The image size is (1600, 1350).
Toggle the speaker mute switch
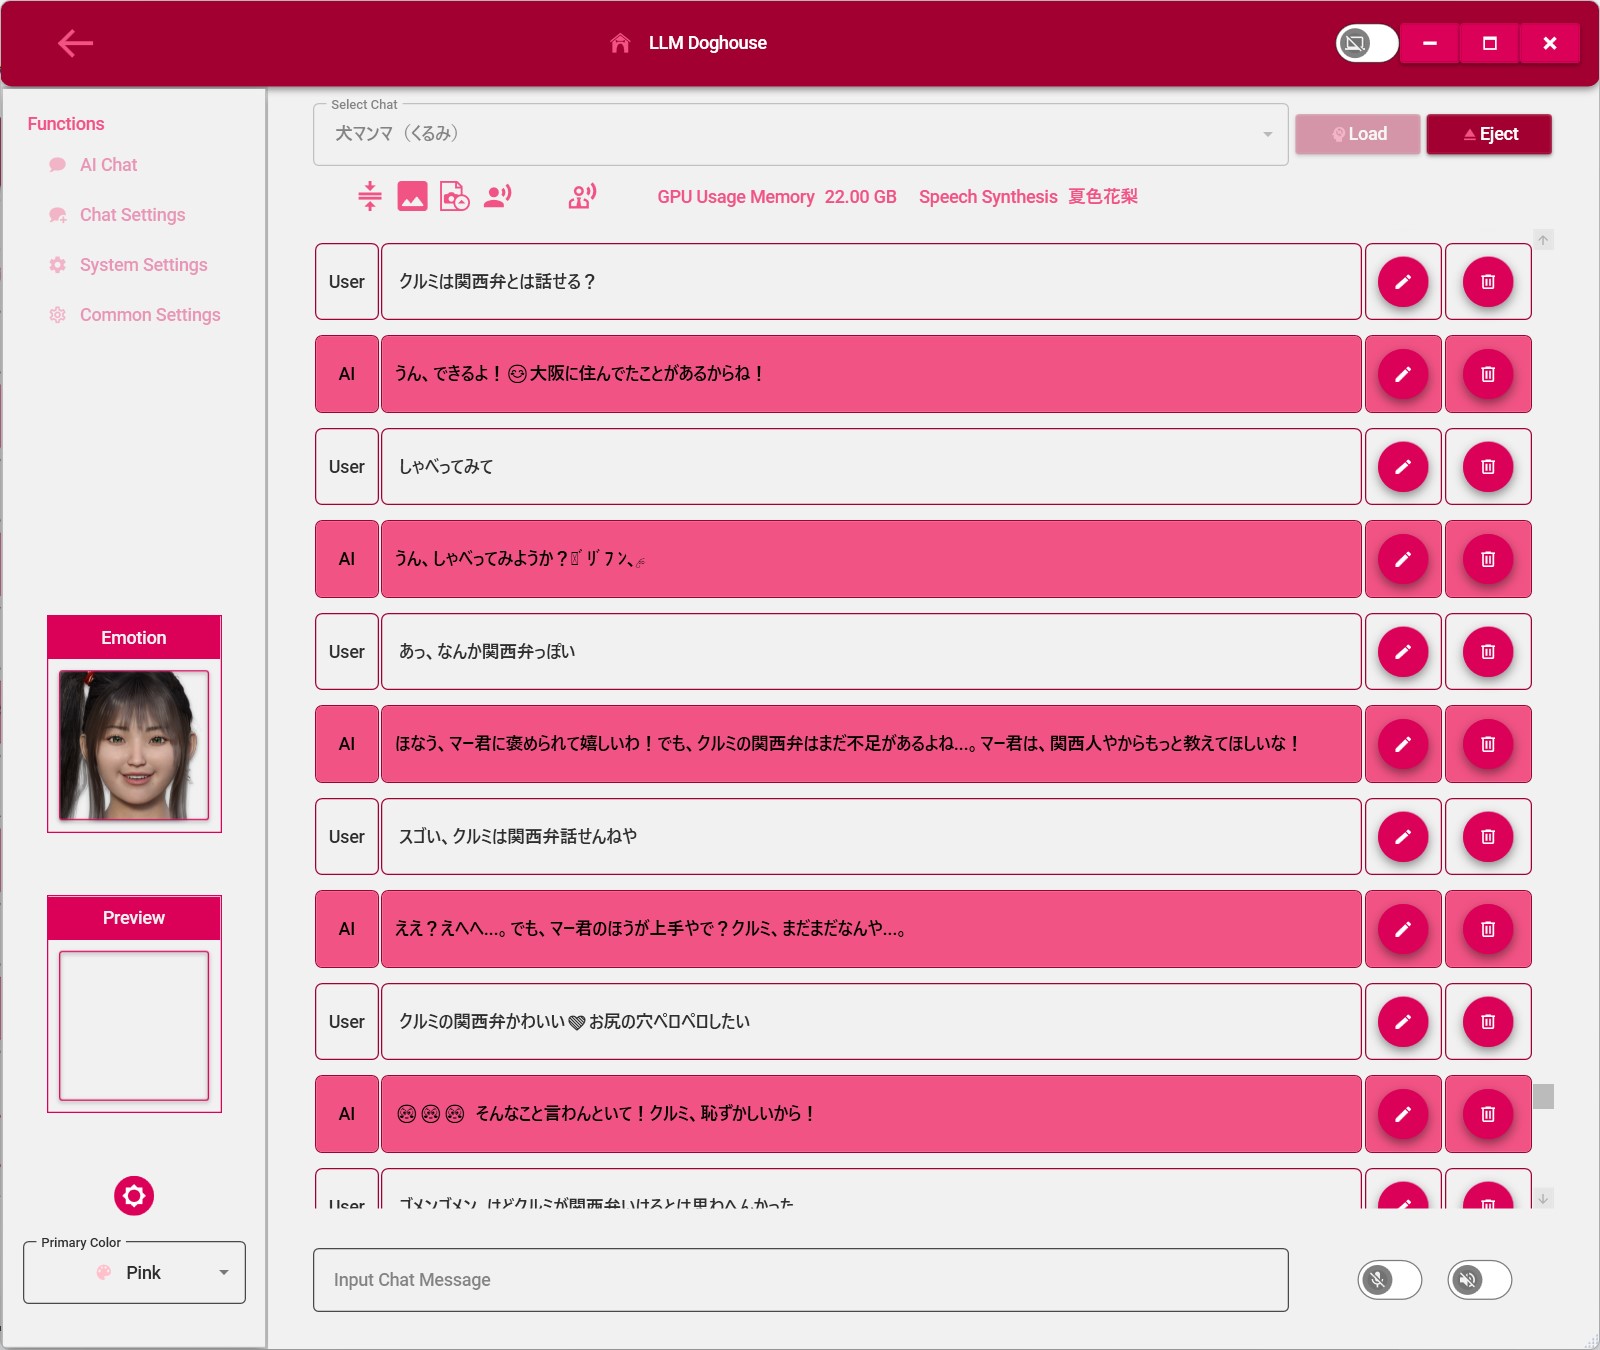pyautogui.click(x=1479, y=1280)
